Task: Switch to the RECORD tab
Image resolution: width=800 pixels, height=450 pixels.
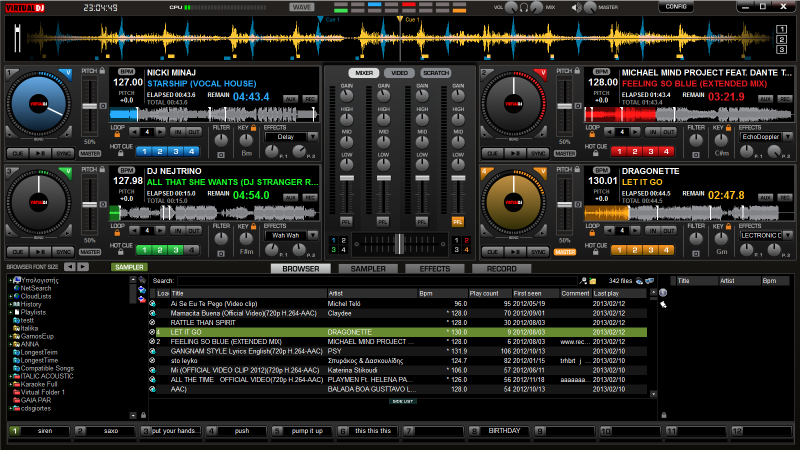Action: 502,268
